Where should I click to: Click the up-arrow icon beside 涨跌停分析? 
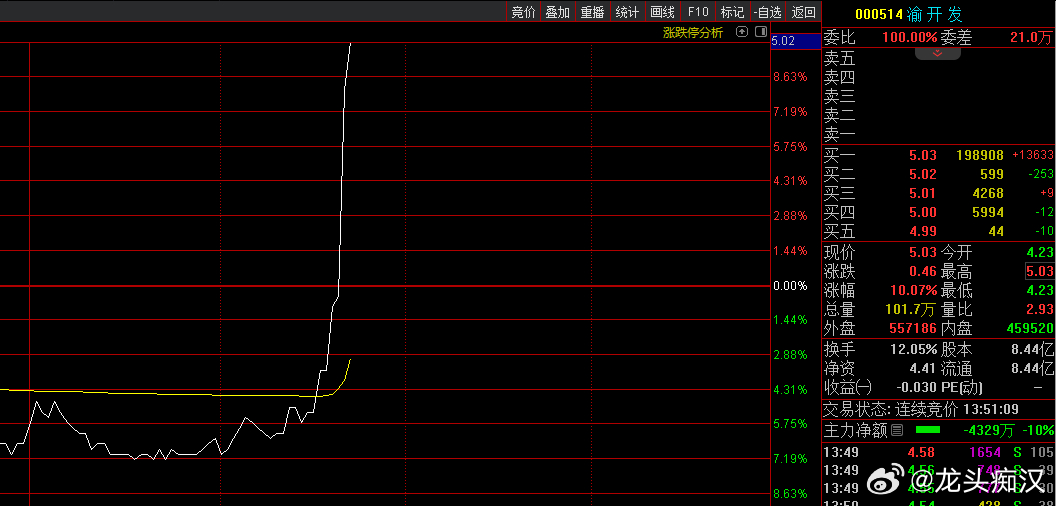point(741,32)
